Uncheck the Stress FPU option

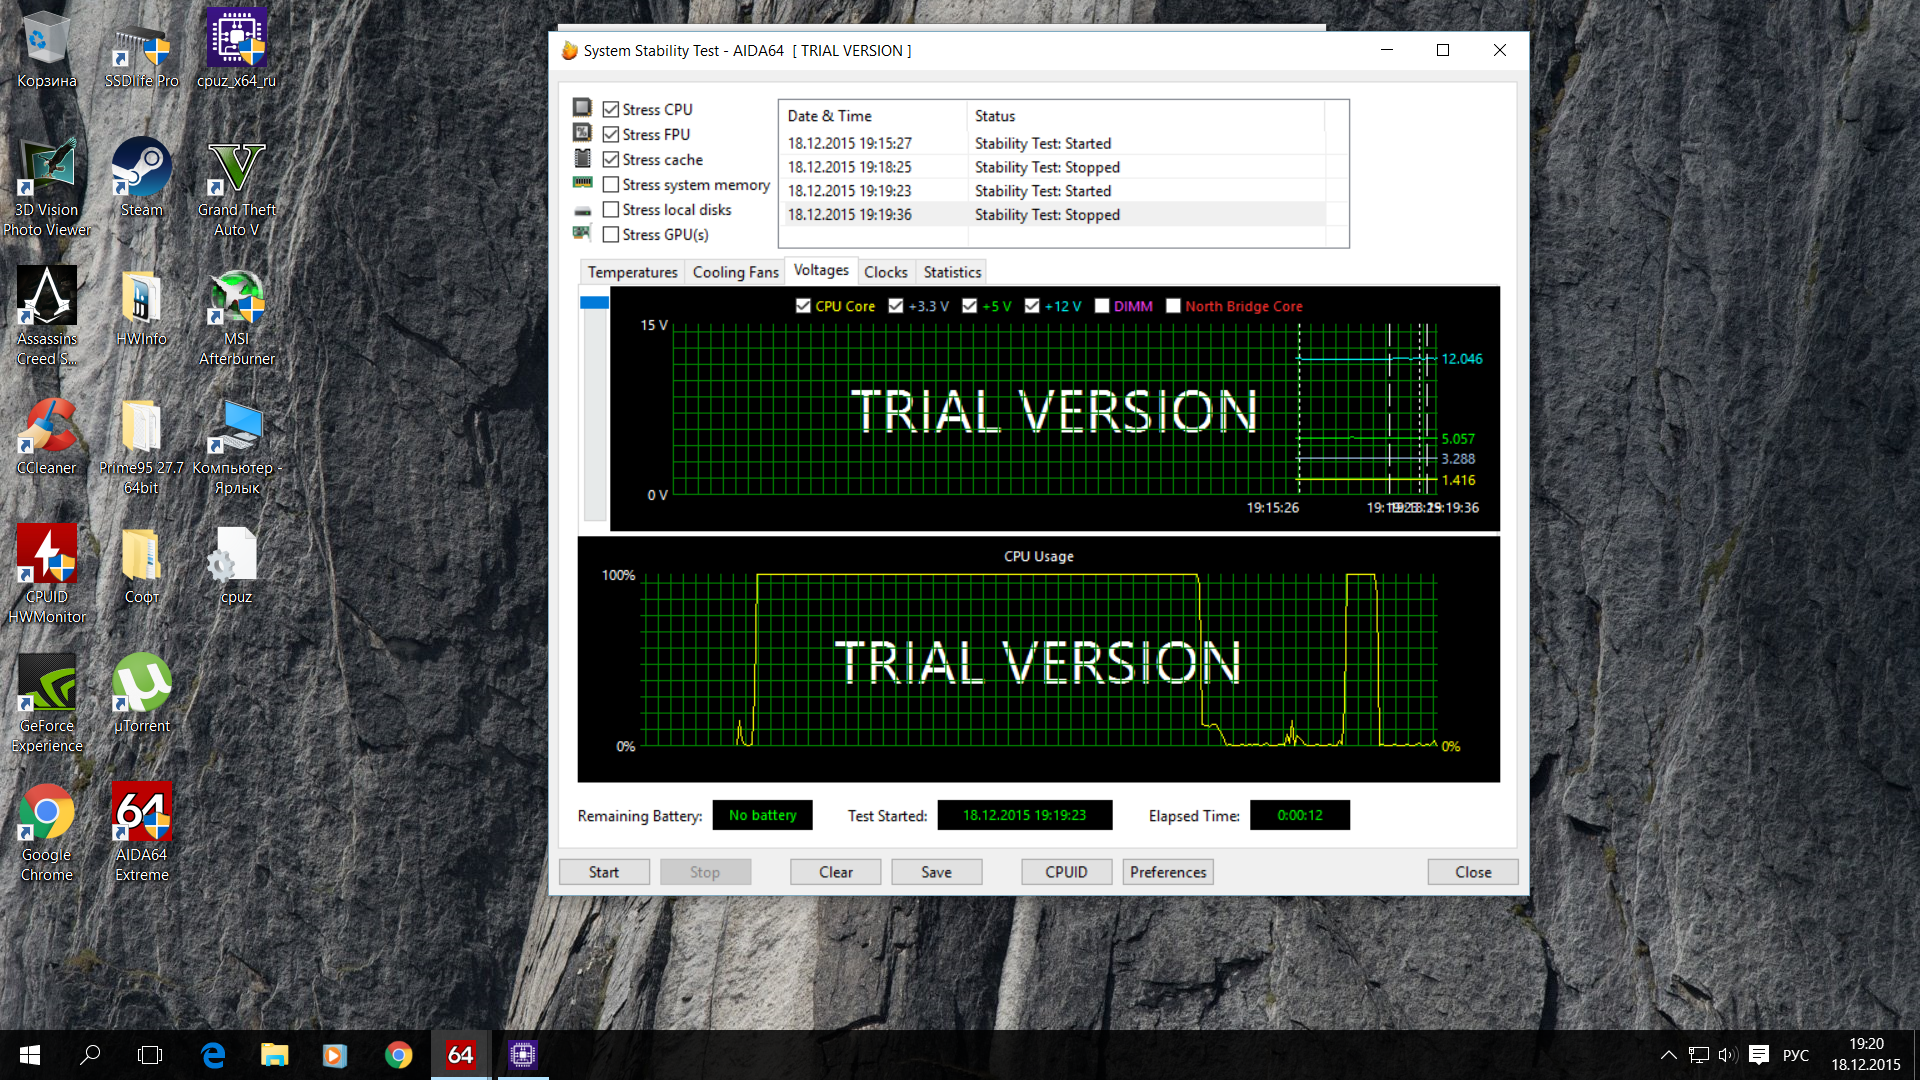pyautogui.click(x=611, y=134)
